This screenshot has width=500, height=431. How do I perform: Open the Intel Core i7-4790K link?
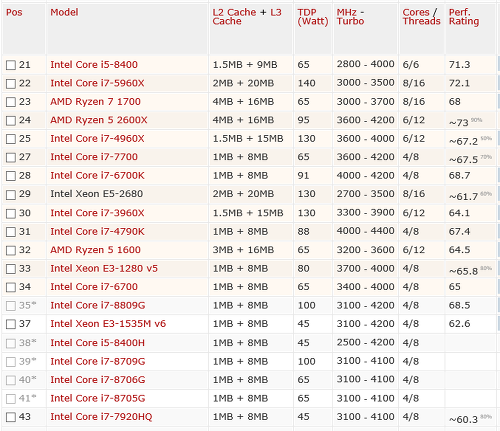tap(97, 232)
